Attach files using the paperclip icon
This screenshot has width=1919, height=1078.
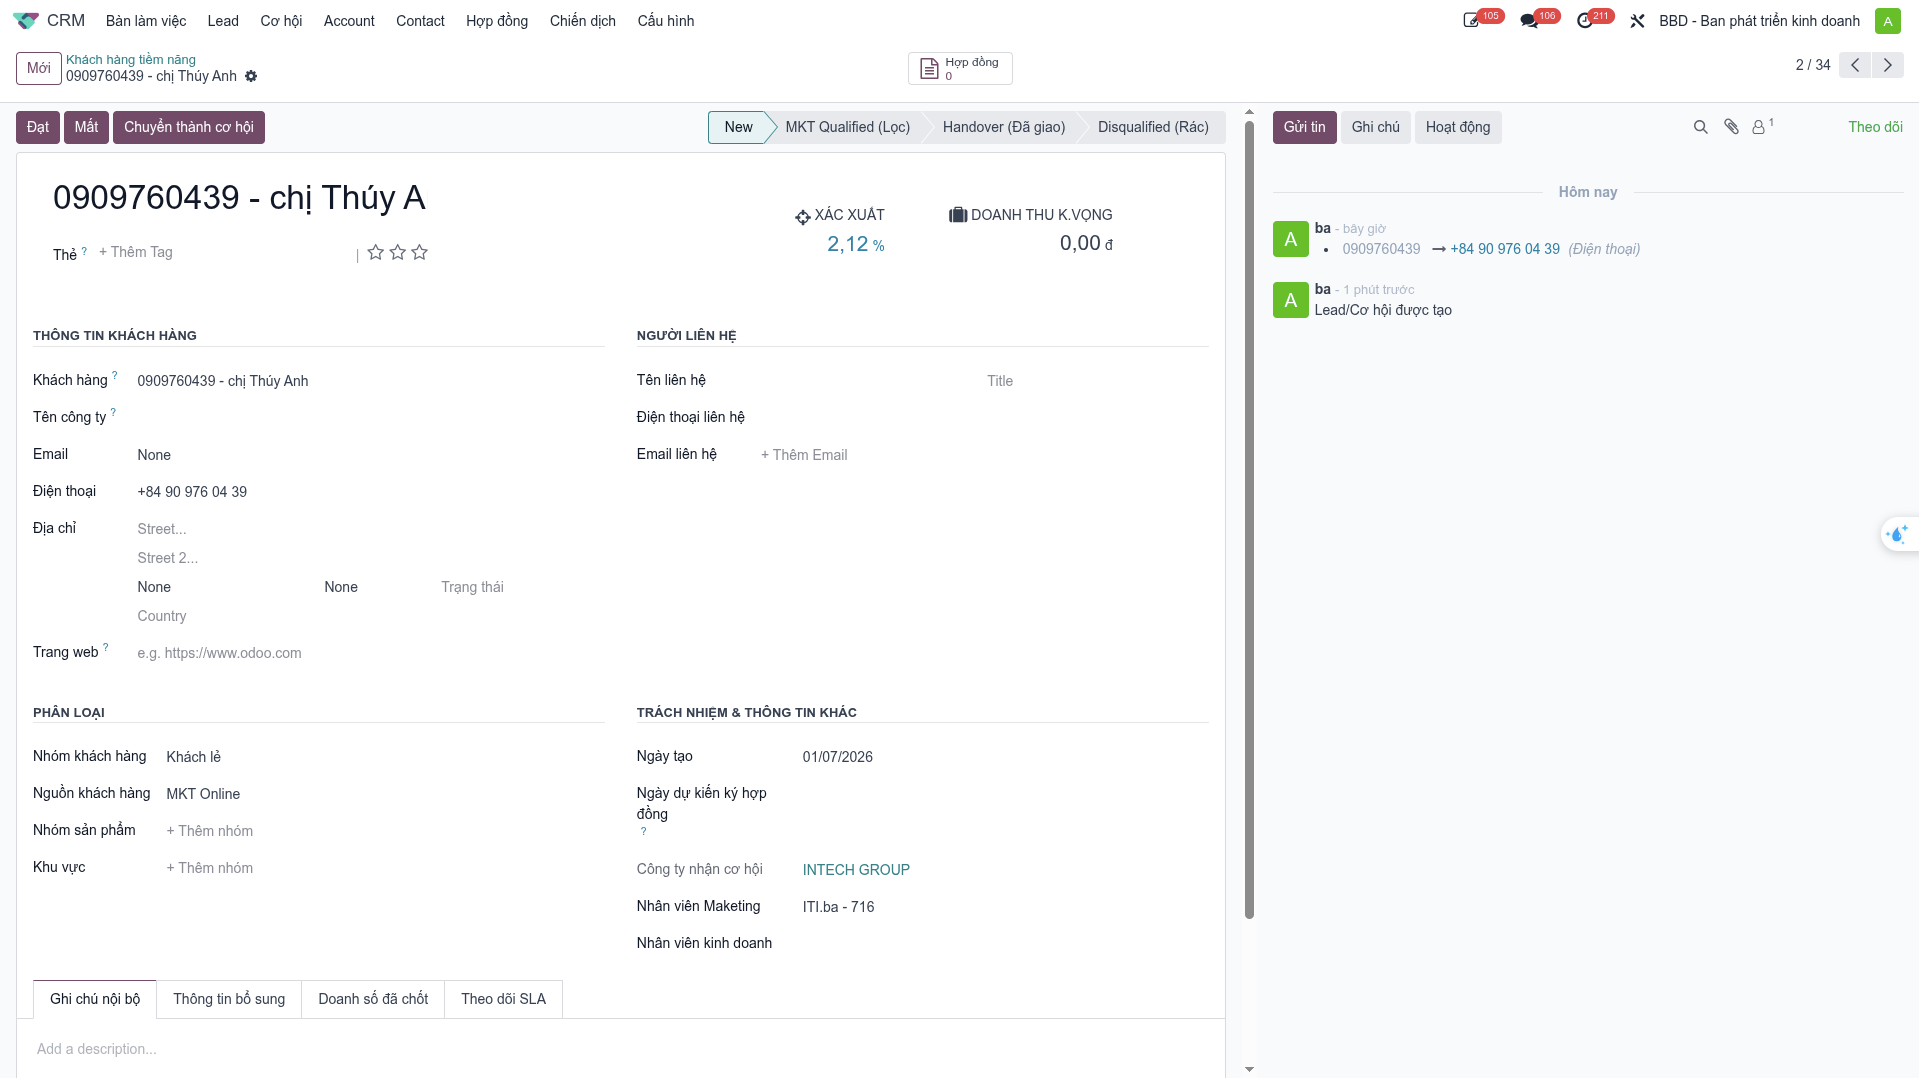pos(1731,127)
